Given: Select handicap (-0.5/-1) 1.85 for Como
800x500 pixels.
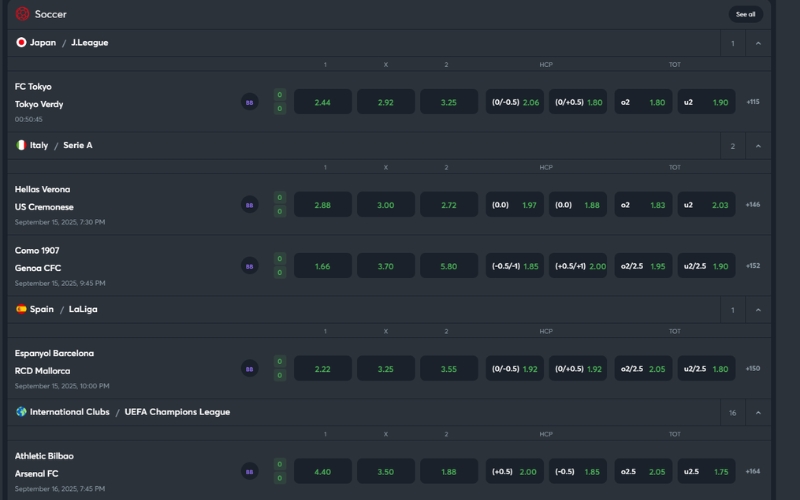Looking at the screenshot, I should coord(515,266).
